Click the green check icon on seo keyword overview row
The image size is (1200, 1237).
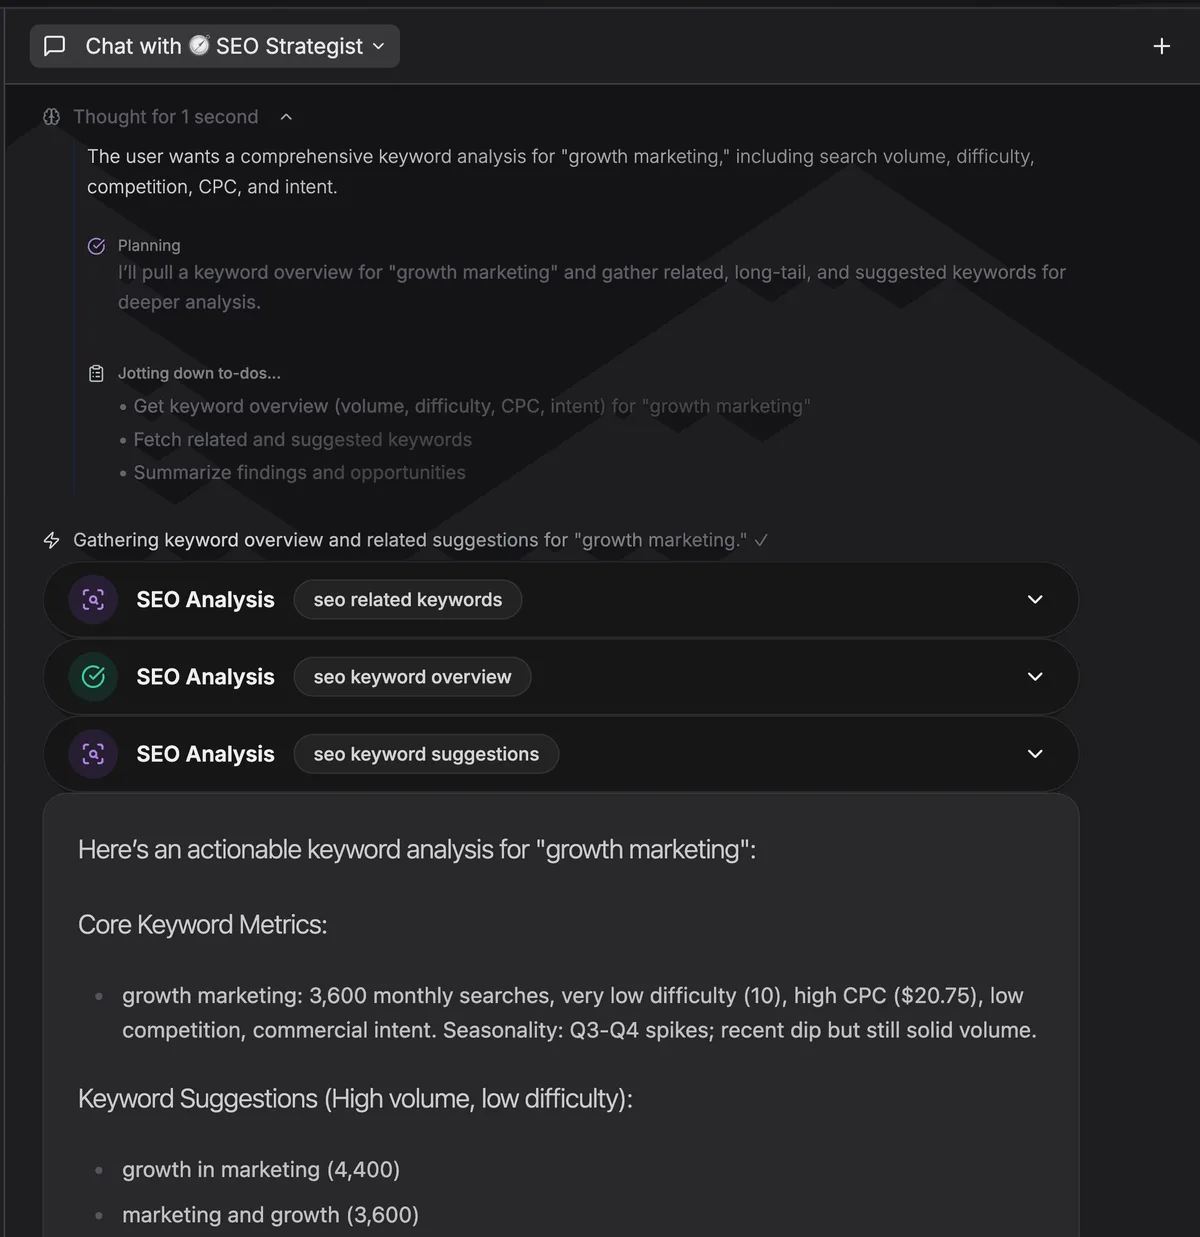pos(93,677)
